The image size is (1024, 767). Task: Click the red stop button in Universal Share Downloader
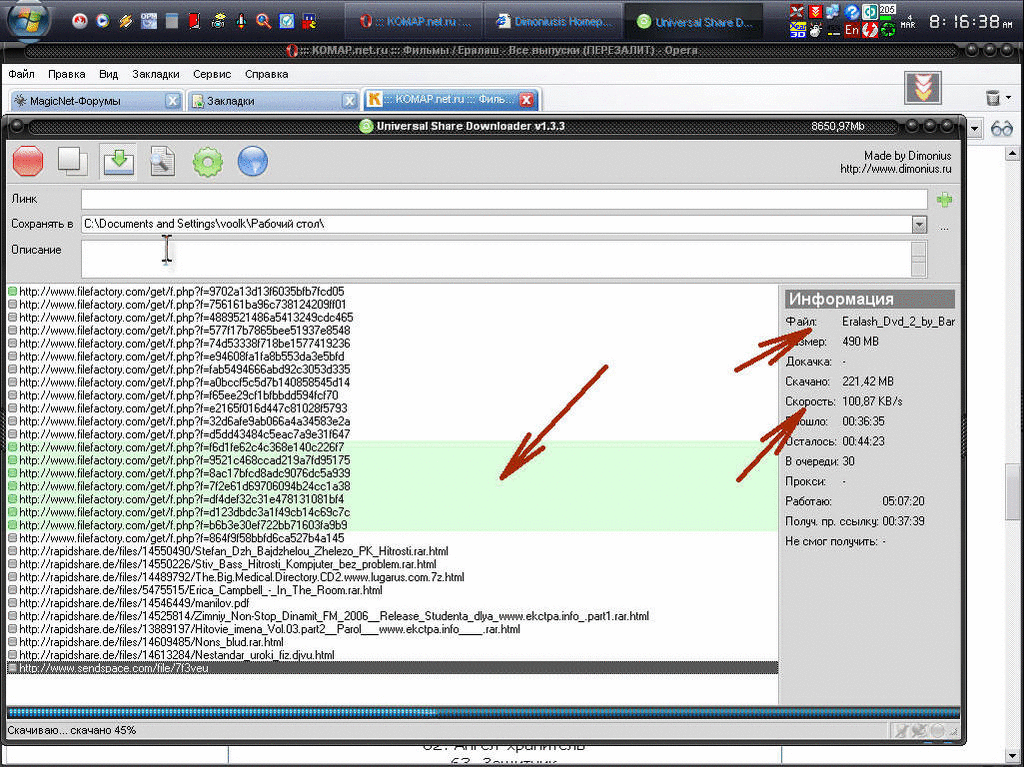pyautogui.click(x=28, y=161)
